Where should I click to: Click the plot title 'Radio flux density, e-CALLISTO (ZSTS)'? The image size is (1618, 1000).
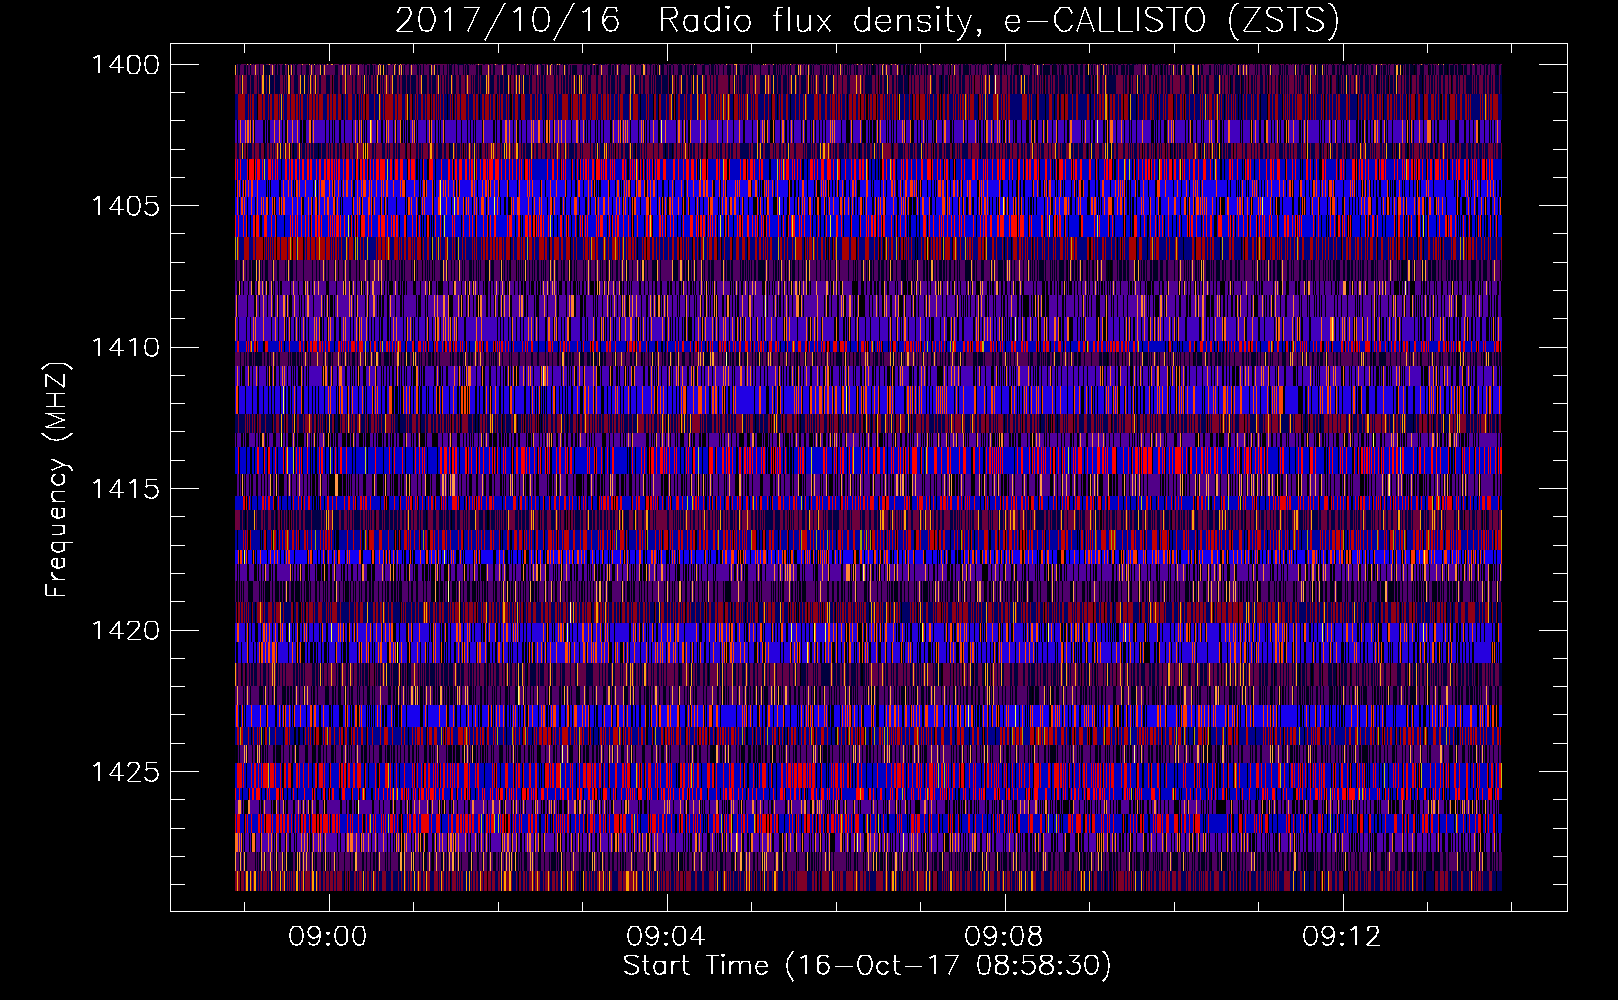point(999,20)
